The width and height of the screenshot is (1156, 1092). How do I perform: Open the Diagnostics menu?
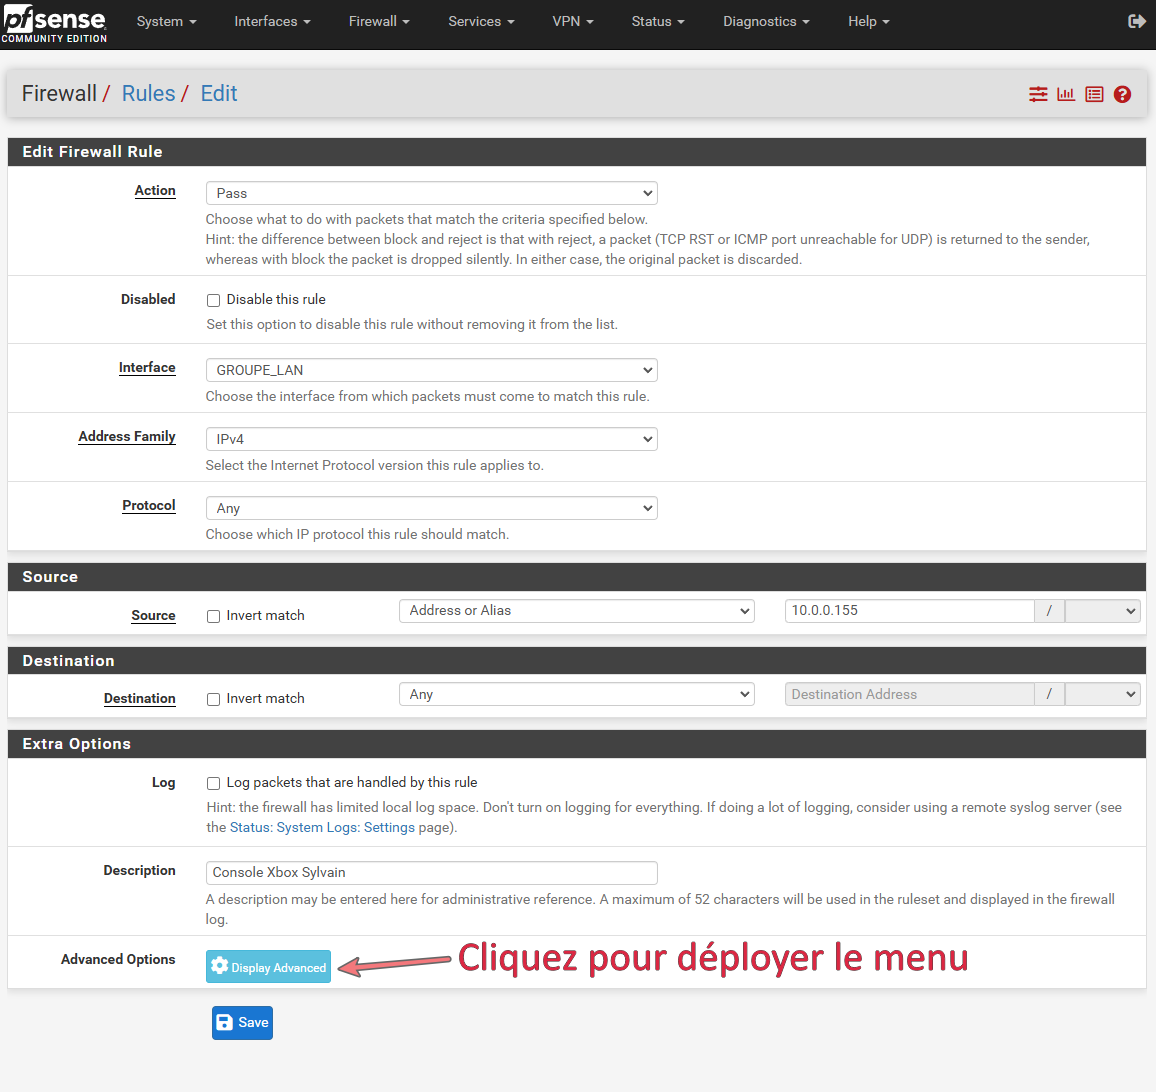click(766, 21)
